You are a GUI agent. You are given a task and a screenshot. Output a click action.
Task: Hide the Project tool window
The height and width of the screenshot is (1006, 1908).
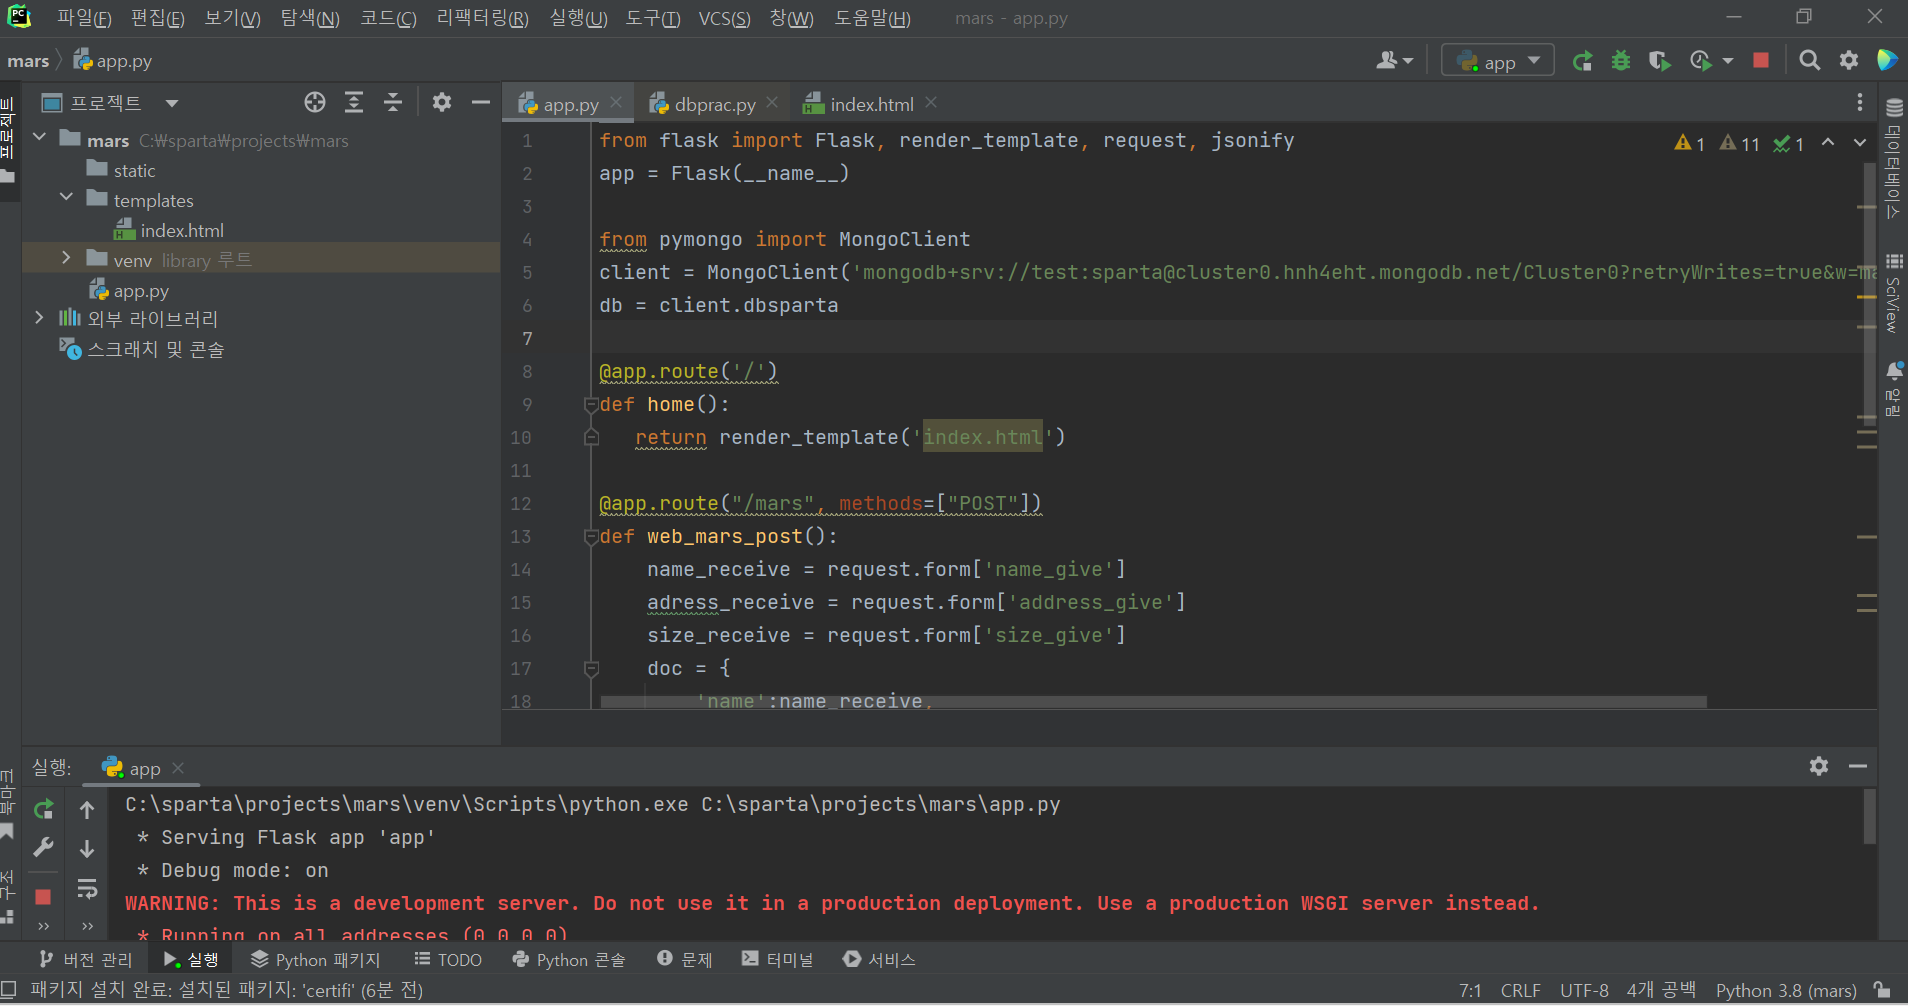(481, 102)
